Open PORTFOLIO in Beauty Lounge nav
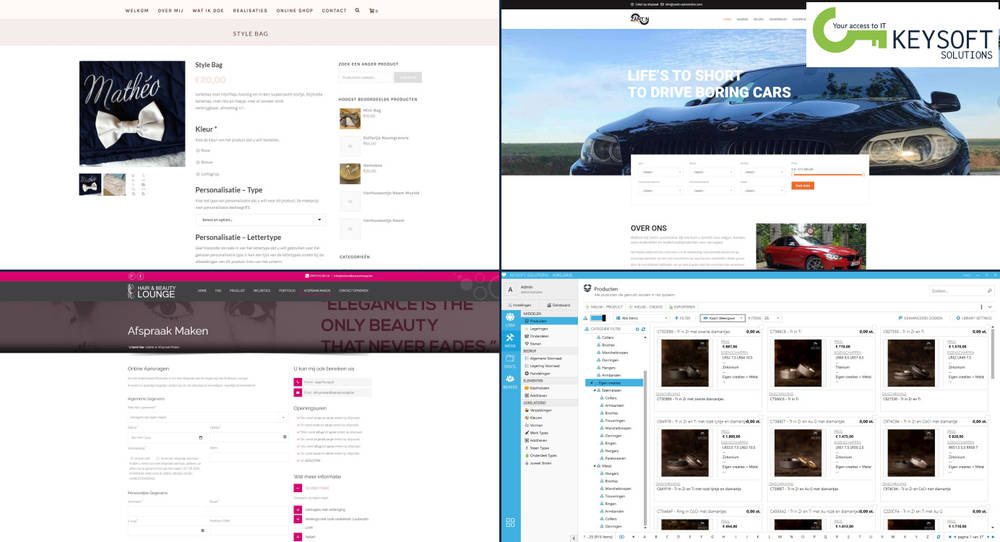 287,291
